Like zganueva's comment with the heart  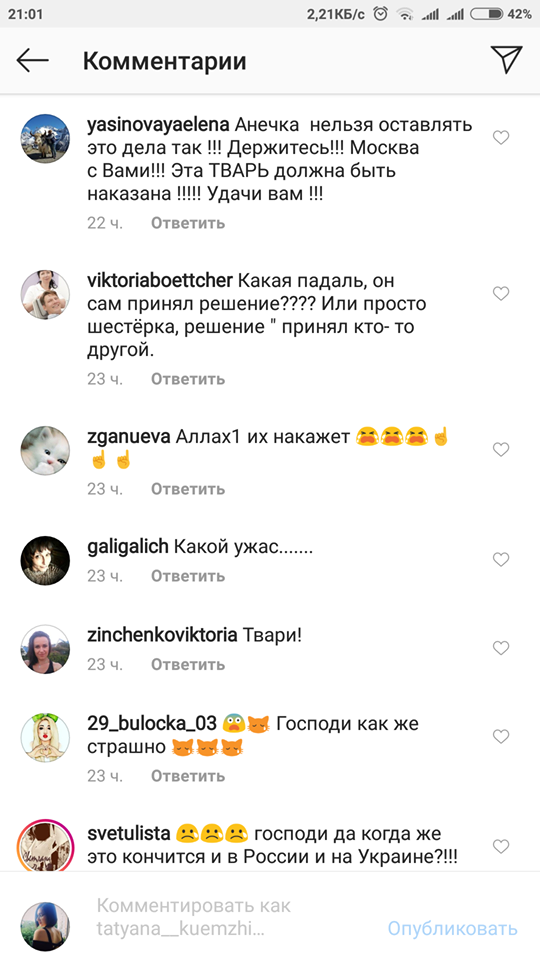point(501,449)
